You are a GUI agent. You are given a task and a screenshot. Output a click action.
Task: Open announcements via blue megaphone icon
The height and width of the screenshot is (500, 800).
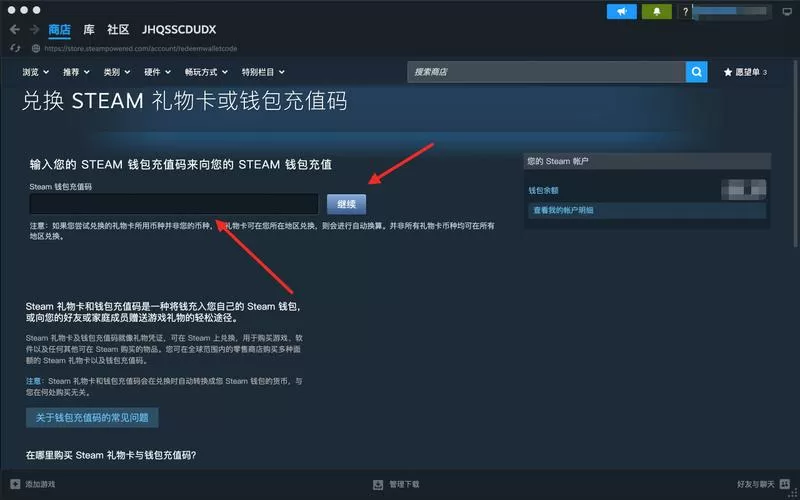pyautogui.click(x=621, y=11)
